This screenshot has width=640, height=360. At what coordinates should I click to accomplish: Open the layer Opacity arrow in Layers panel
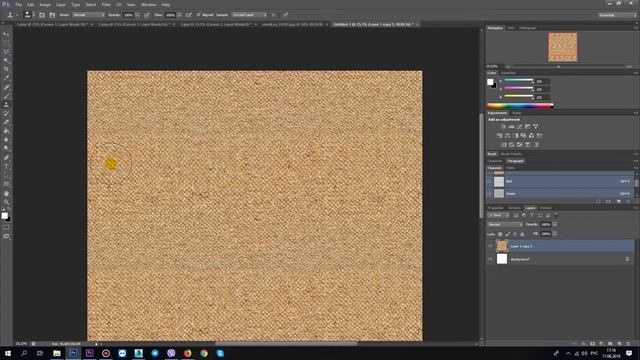[555, 224]
